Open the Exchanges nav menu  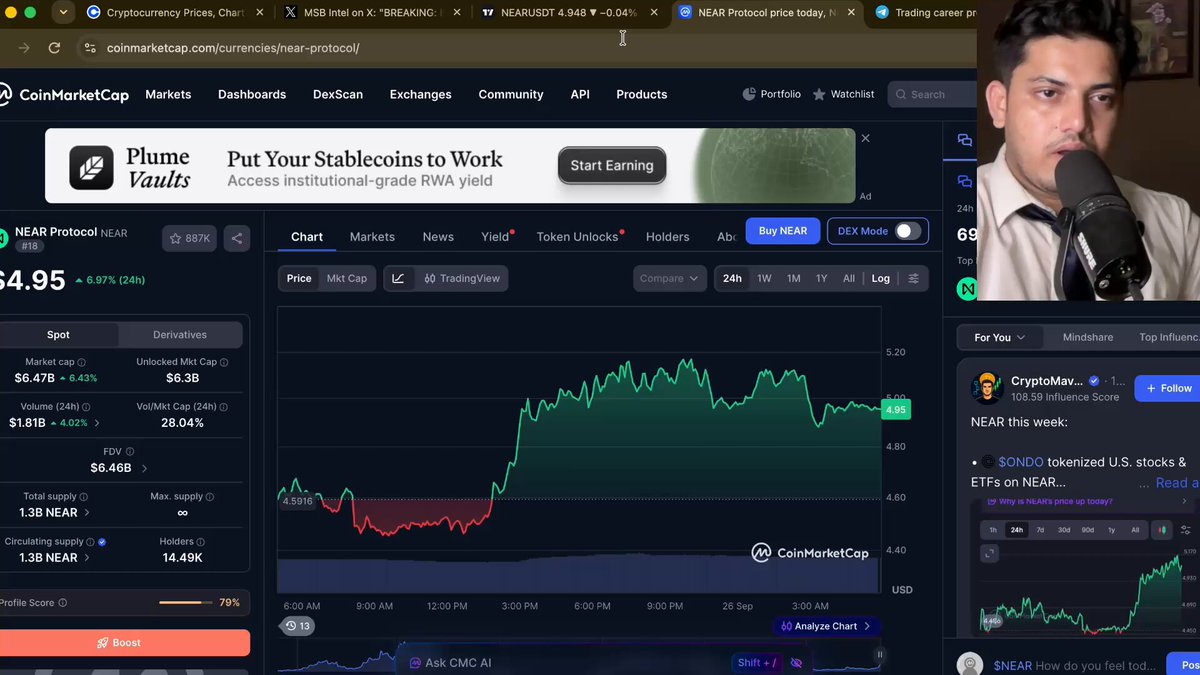coord(420,95)
